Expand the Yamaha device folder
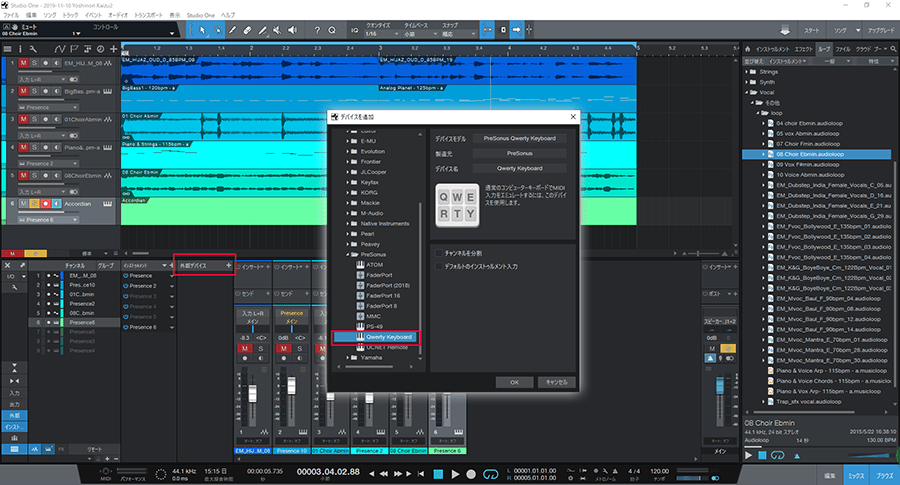900x485 pixels. tap(347, 357)
